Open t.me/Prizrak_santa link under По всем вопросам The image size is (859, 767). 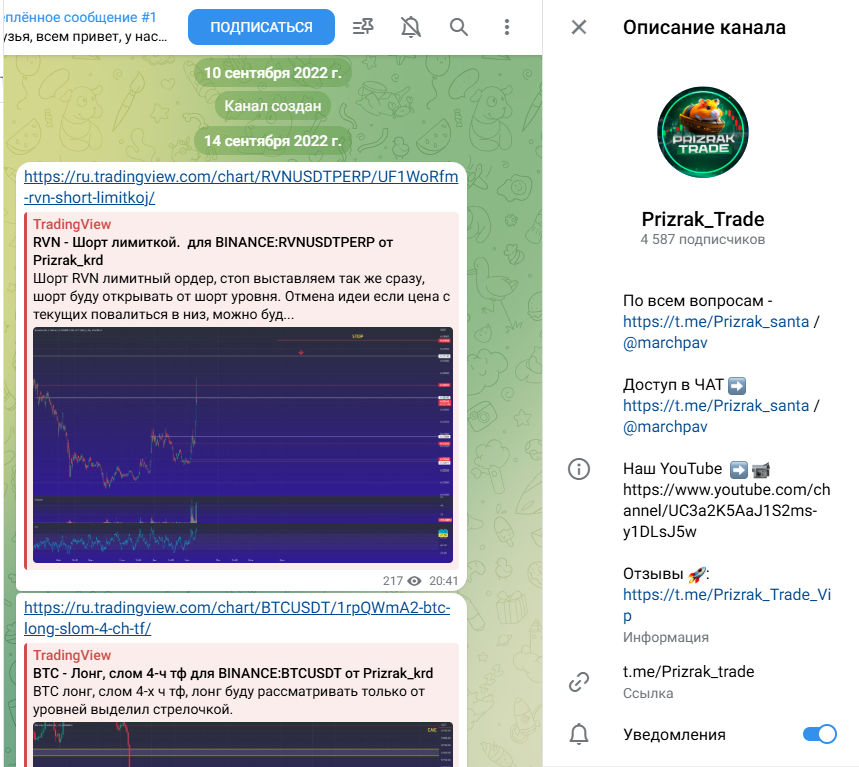point(715,322)
